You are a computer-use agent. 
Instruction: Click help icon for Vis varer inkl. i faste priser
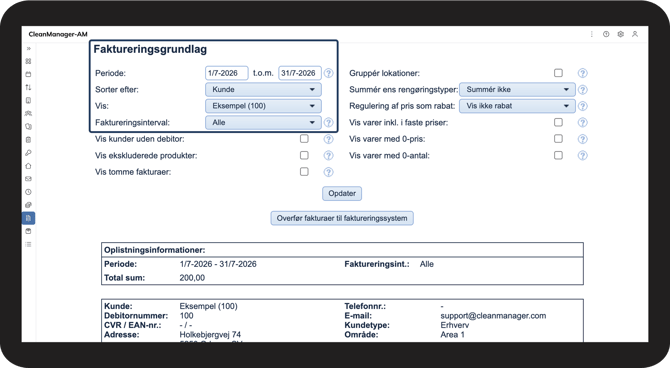click(582, 123)
